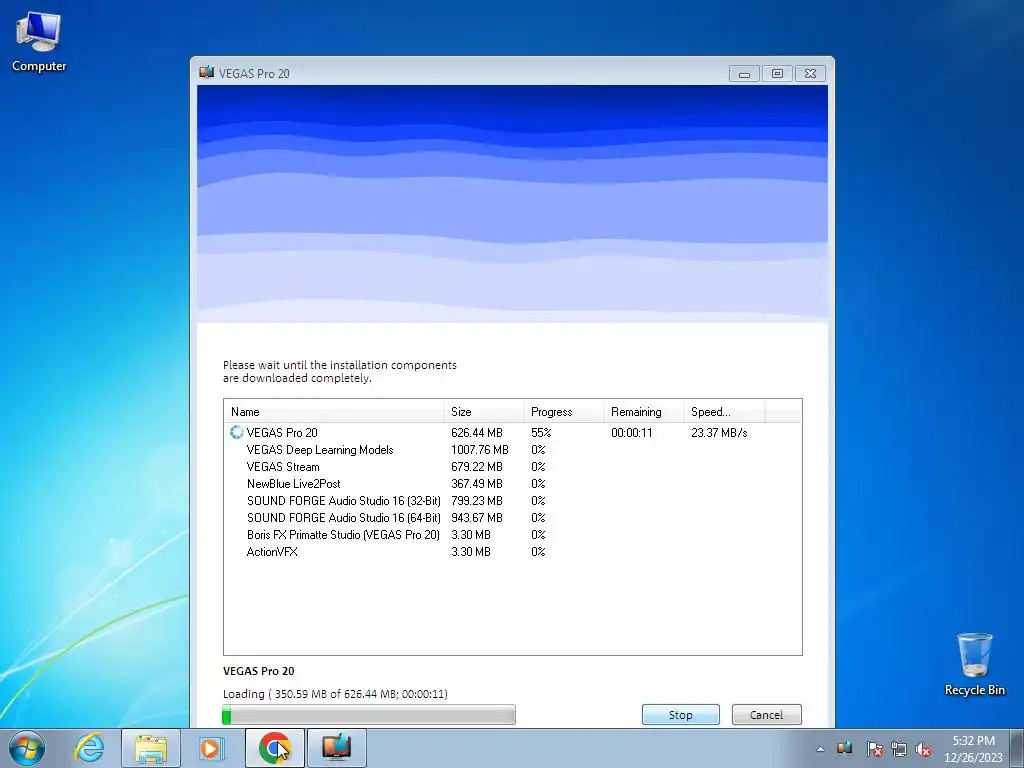Sort list by the Remaining column header

coord(644,411)
